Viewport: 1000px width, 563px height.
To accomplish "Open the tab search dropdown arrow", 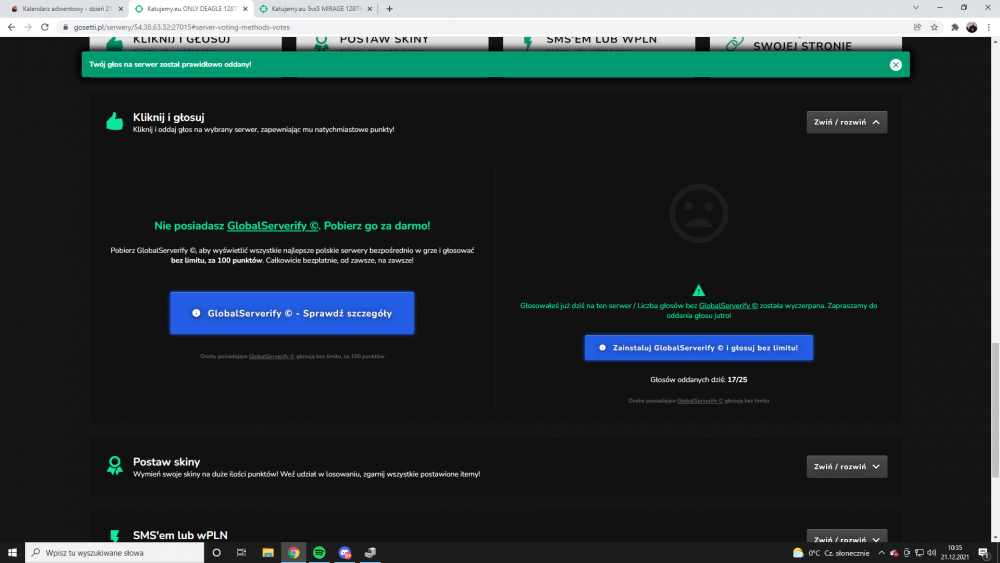I will (916, 8).
